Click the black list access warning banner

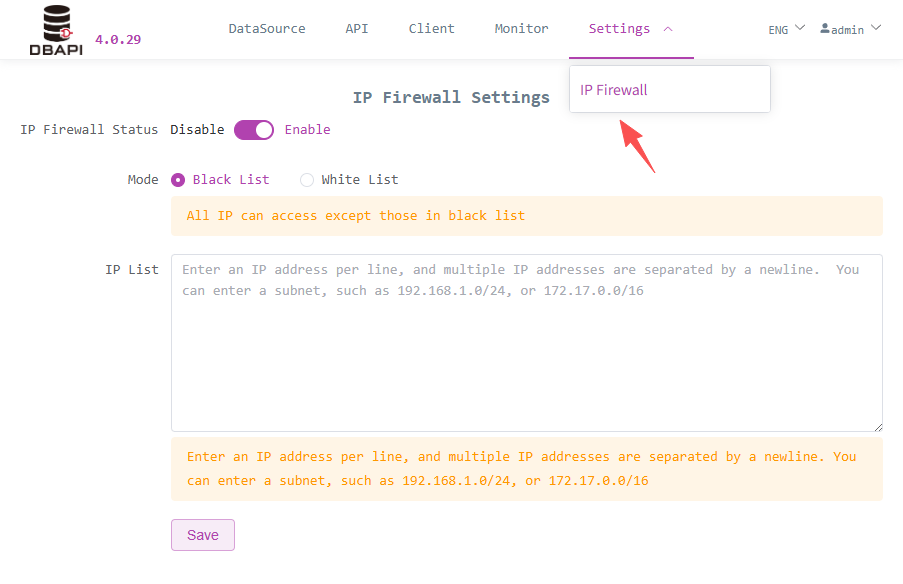(x=528, y=215)
